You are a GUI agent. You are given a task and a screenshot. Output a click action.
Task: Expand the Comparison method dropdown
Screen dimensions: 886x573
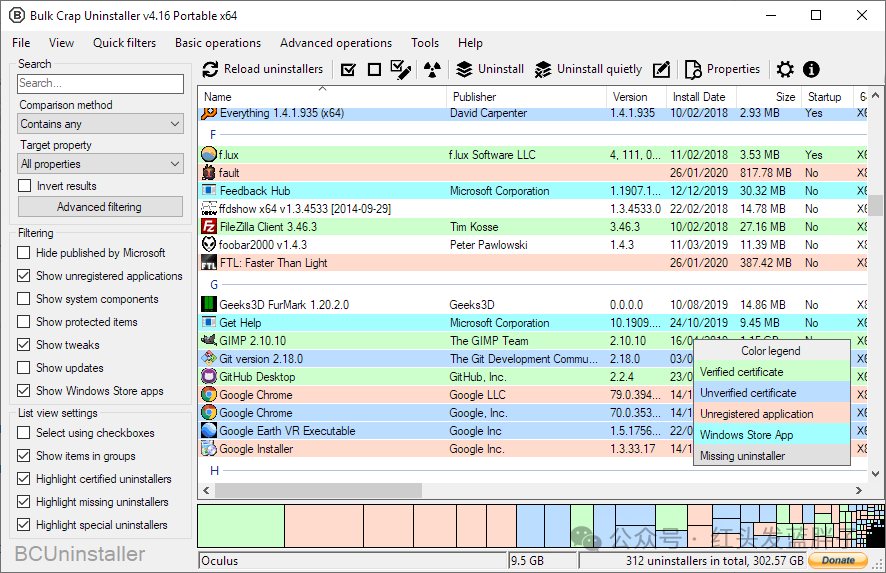tap(101, 124)
